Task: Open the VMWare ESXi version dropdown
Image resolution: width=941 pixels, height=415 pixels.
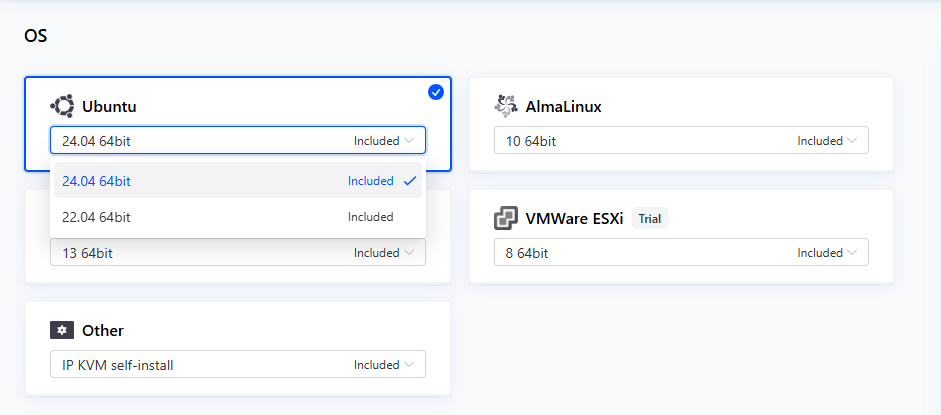Action: click(x=681, y=253)
